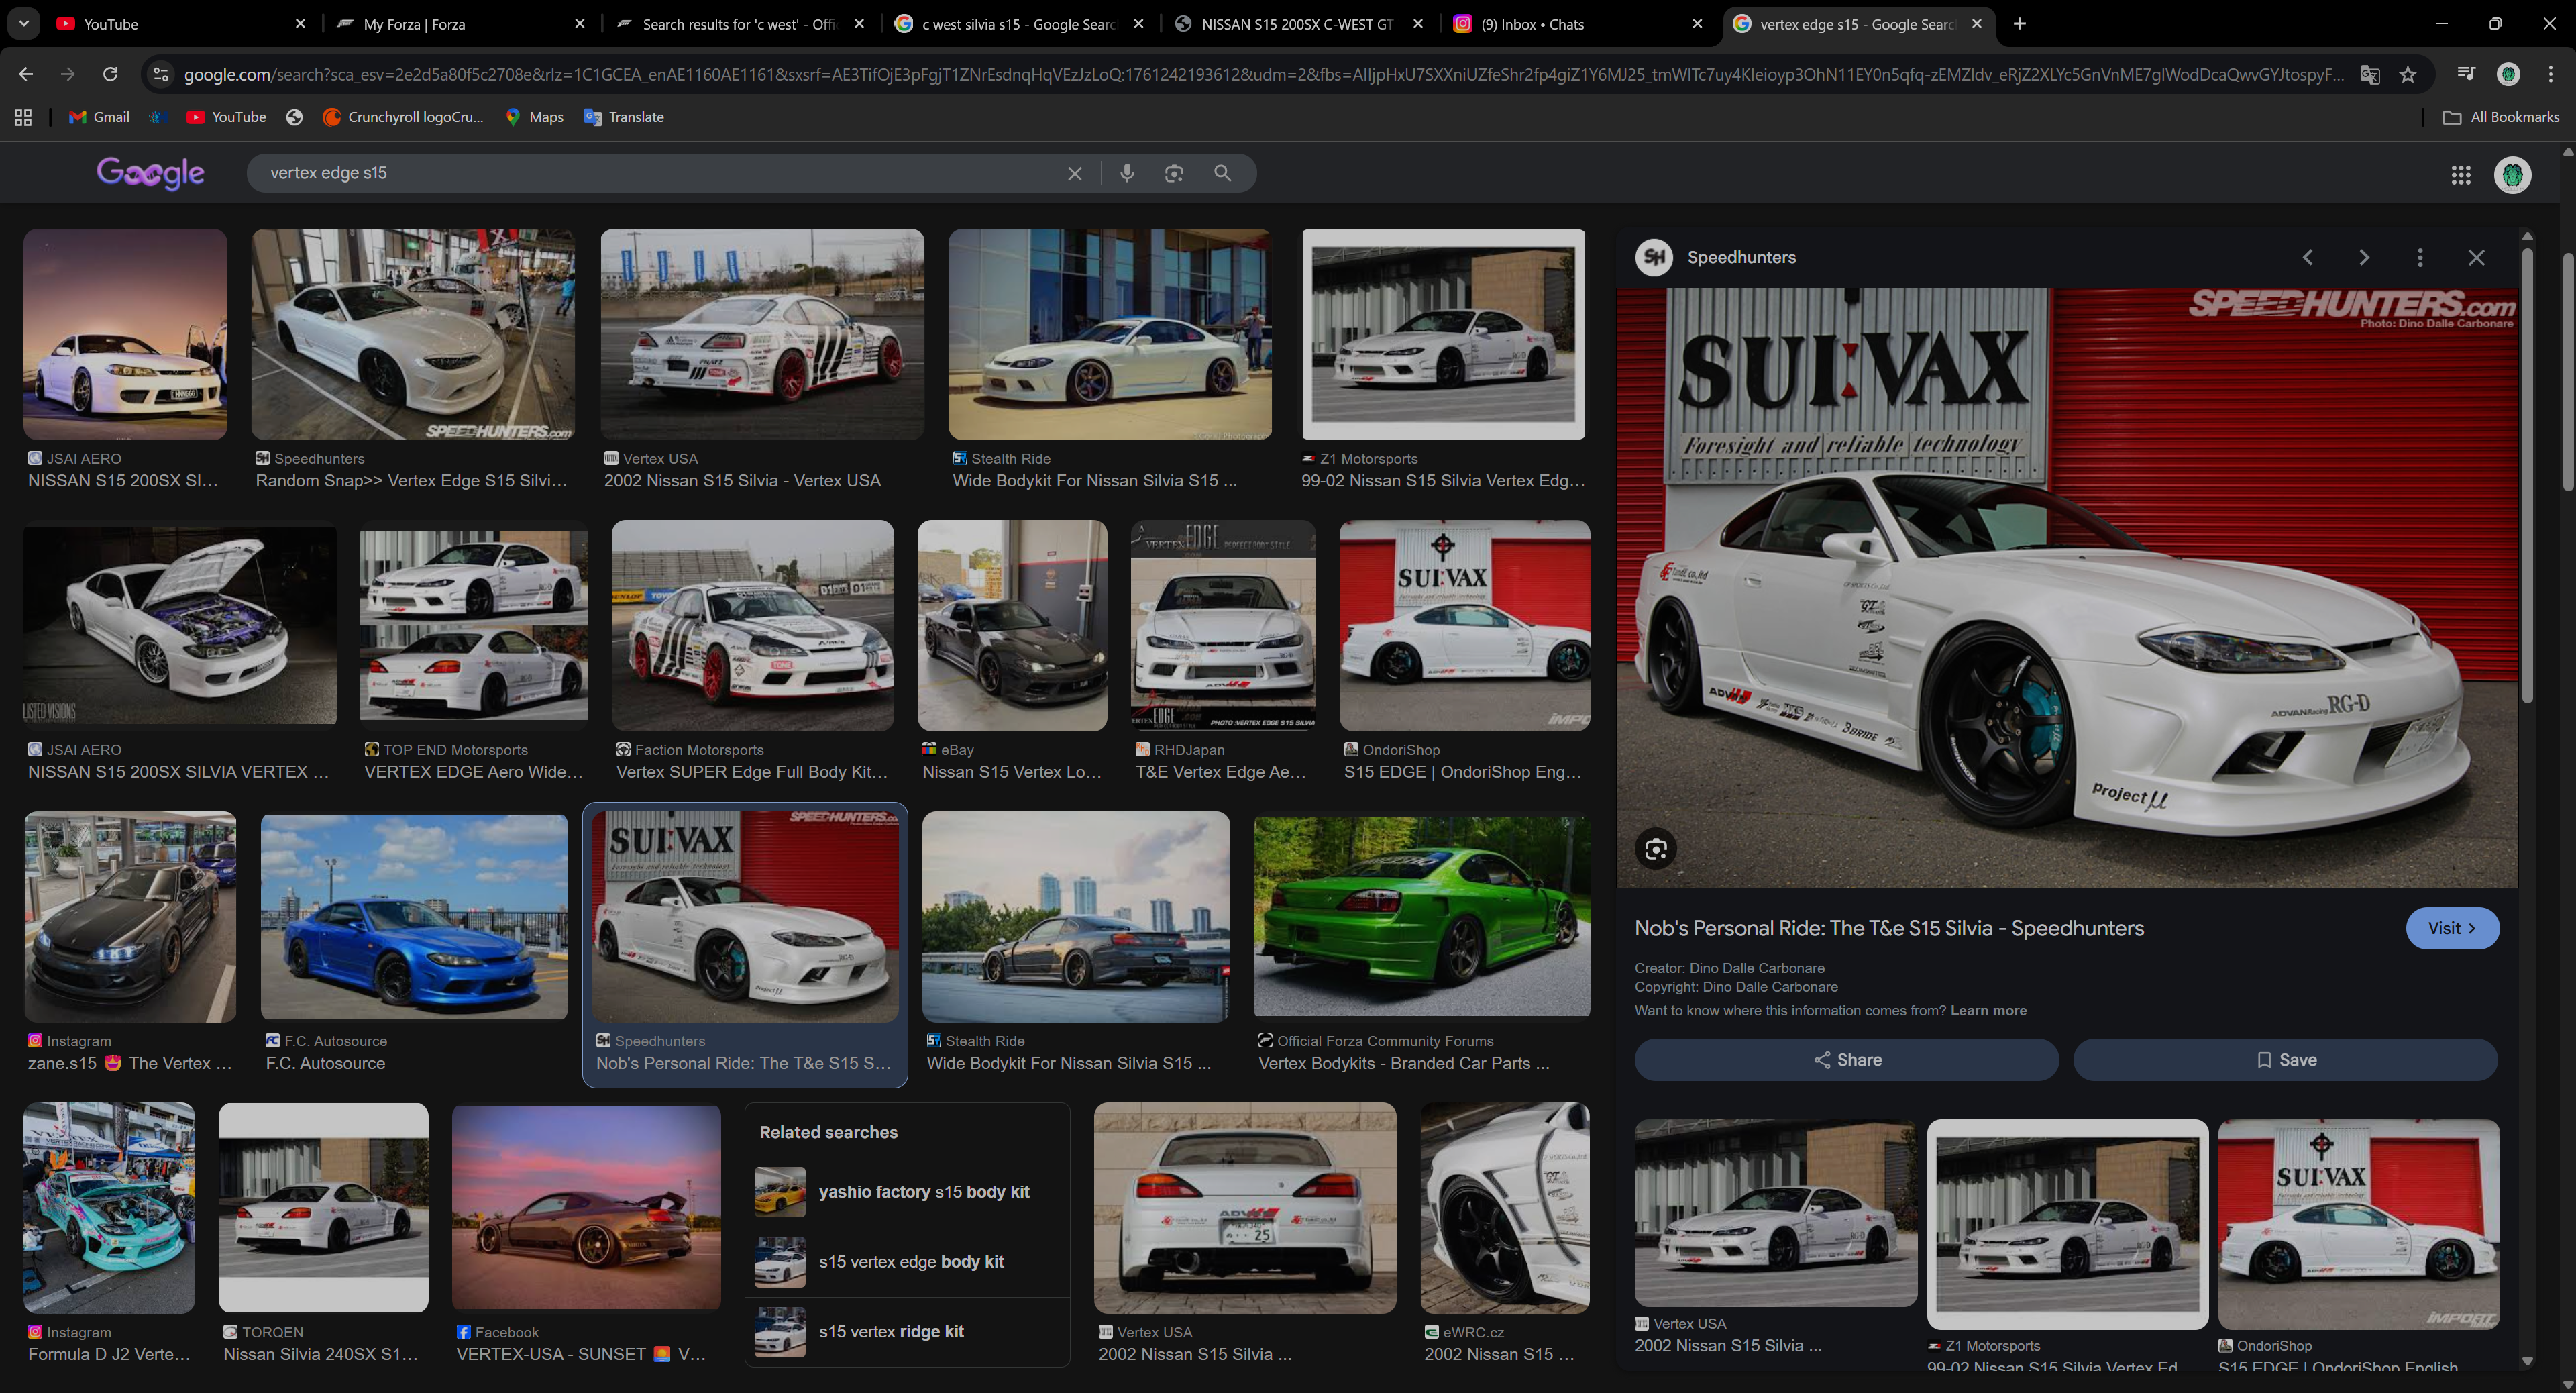
Task: Open the green S15 Forza forums thumbnail
Action: 1421,917
